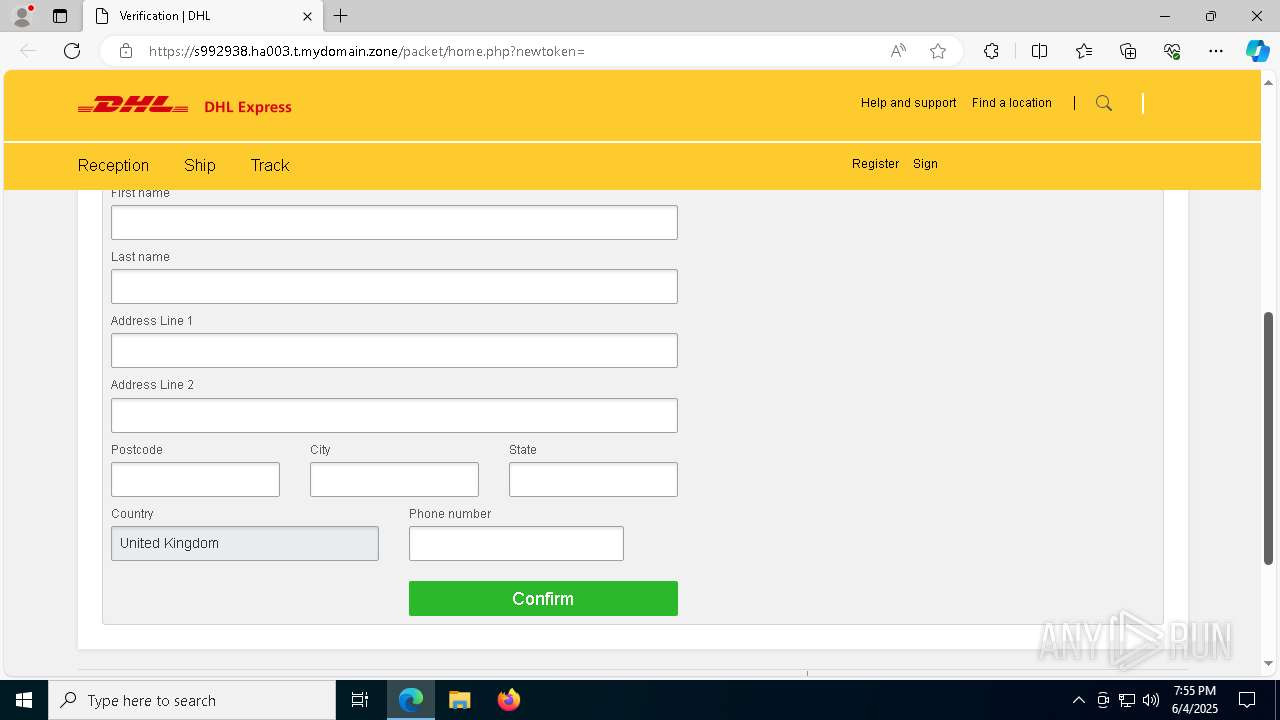
Task: Open Find a location link
Action: (x=1012, y=103)
